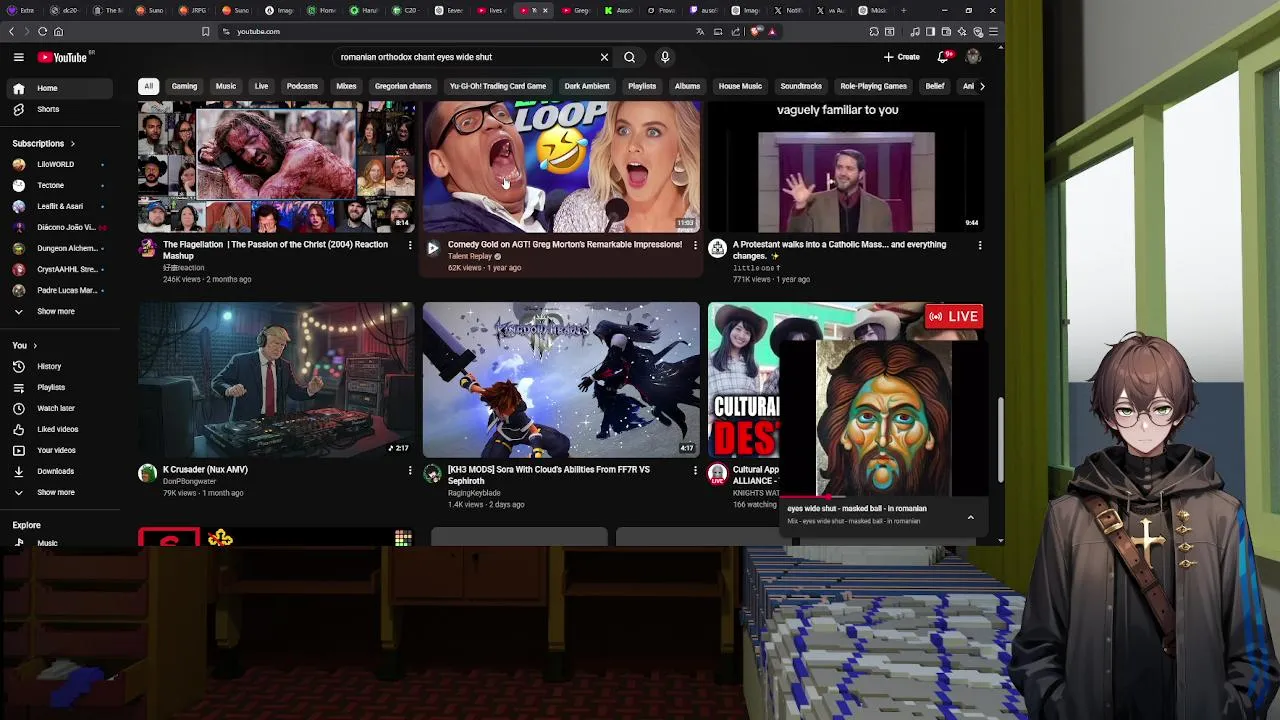Reload the page with the refresh icon
Screen dimensions: 1280x720
click(43, 31)
